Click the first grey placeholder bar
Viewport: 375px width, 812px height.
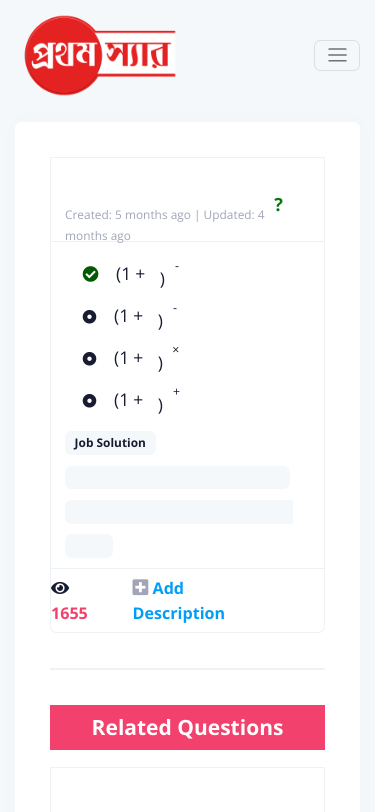(177, 477)
